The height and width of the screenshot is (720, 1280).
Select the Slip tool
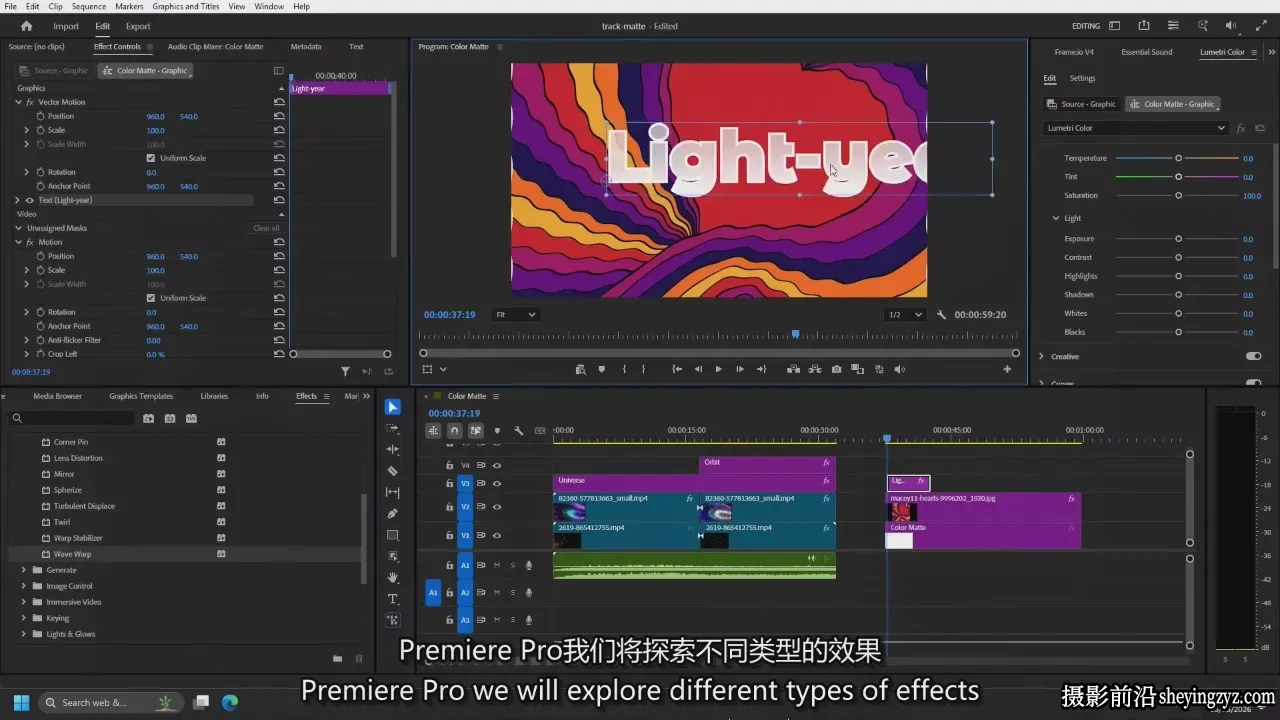(x=393, y=492)
